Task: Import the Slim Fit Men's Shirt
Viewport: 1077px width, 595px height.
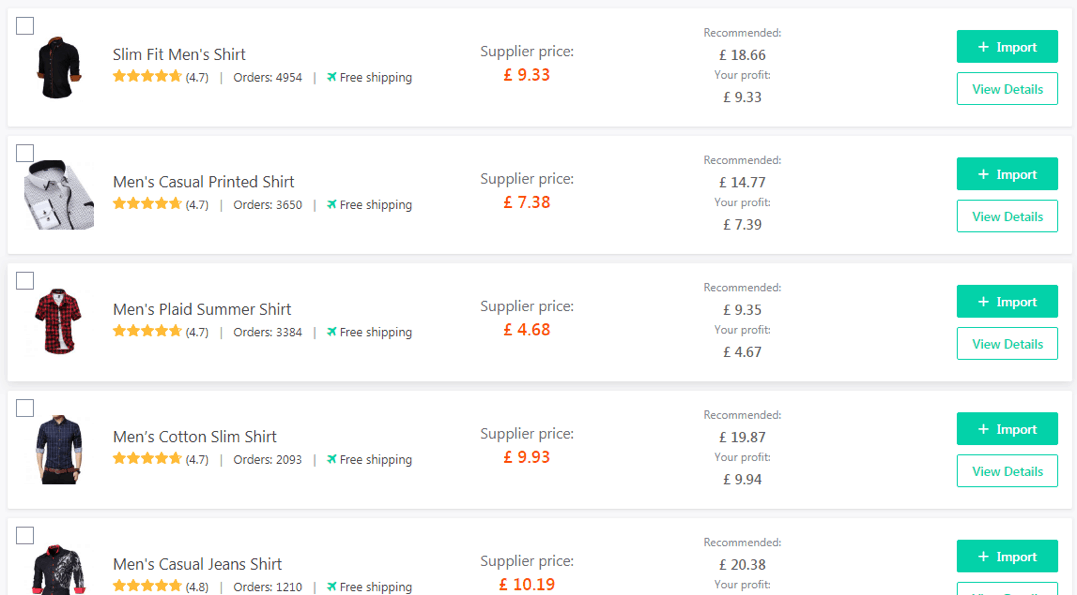Action: [x=1007, y=47]
